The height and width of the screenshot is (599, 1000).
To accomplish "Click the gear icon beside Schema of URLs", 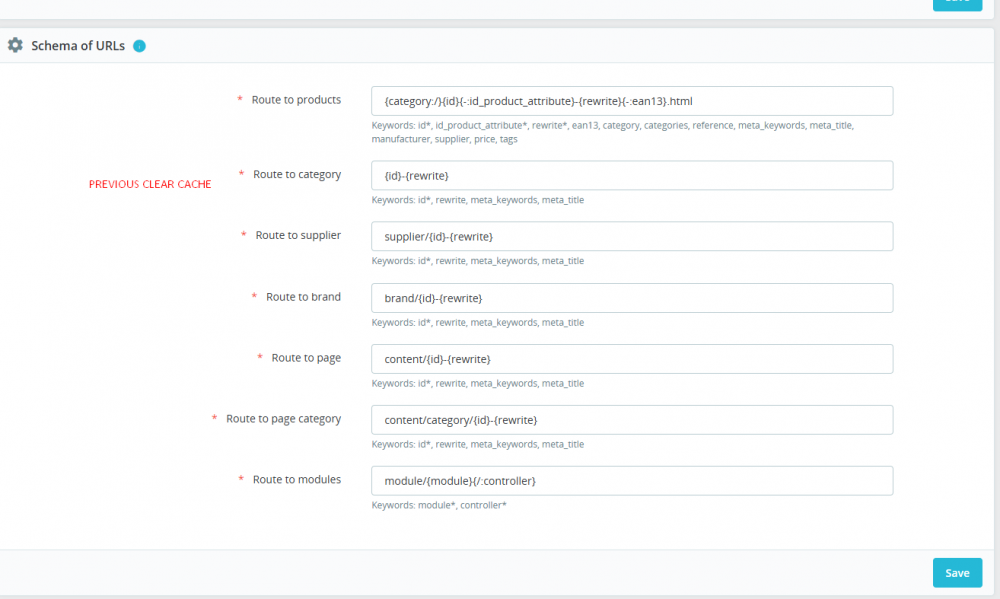I will (x=15, y=45).
